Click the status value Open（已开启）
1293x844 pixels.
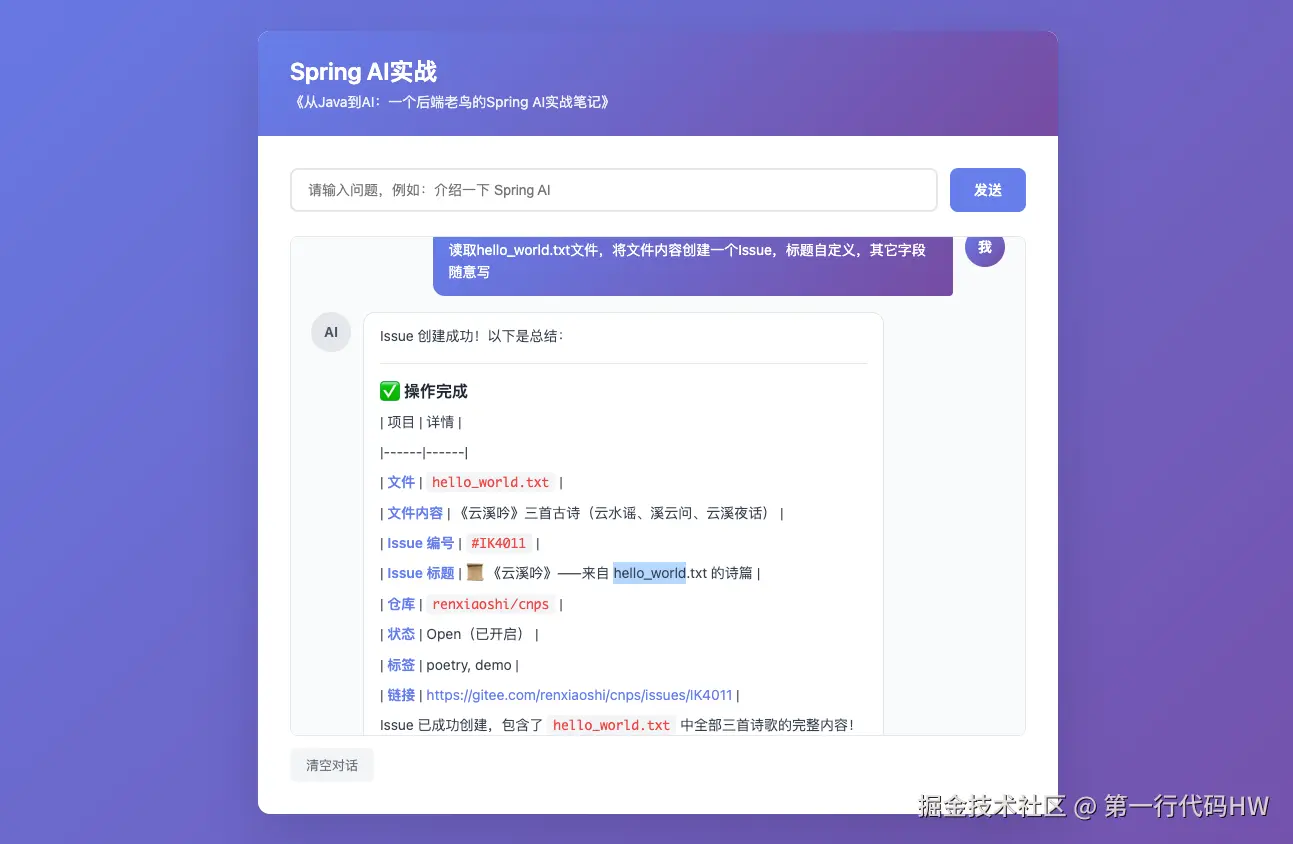[x=479, y=634]
